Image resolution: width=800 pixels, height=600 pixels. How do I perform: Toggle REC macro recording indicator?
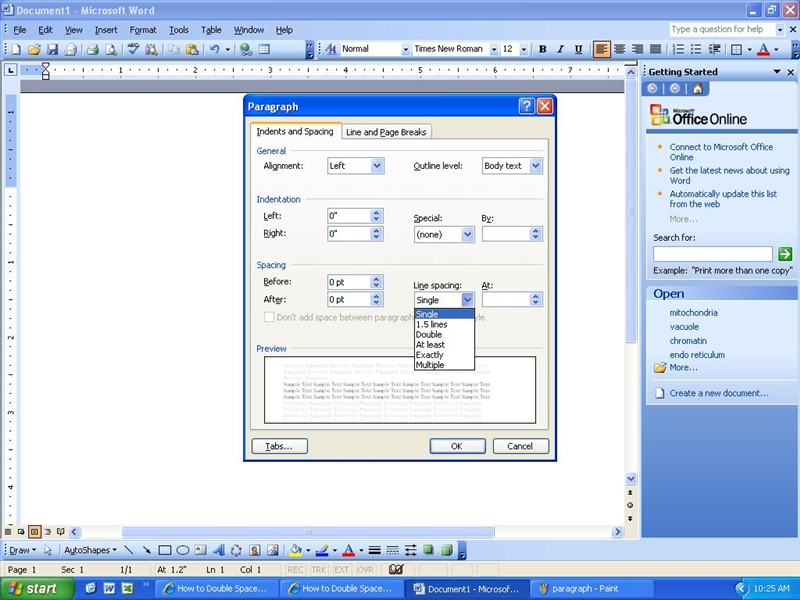(x=295, y=569)
